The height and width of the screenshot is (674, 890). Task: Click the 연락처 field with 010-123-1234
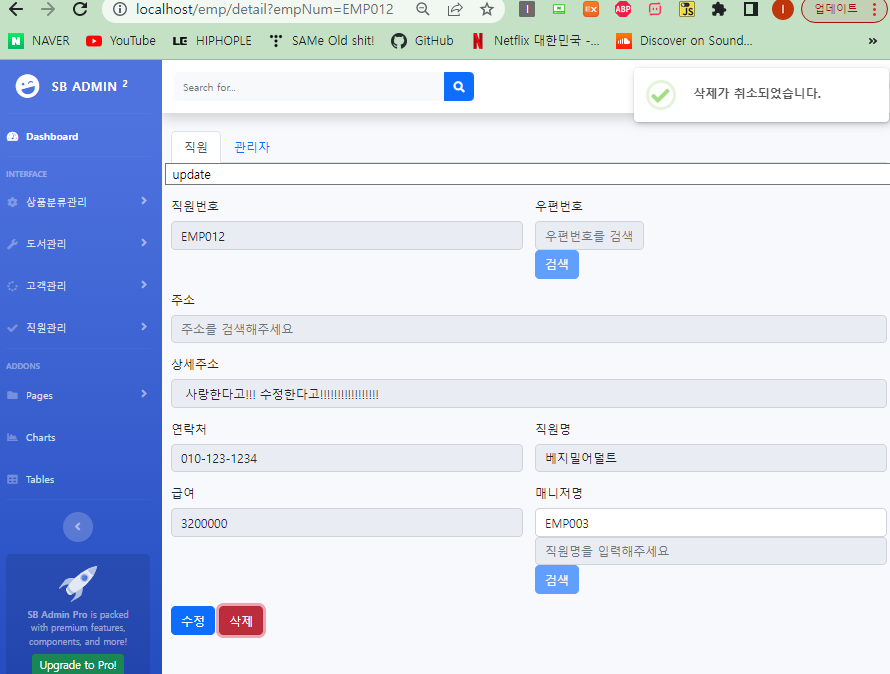(347, 458)
